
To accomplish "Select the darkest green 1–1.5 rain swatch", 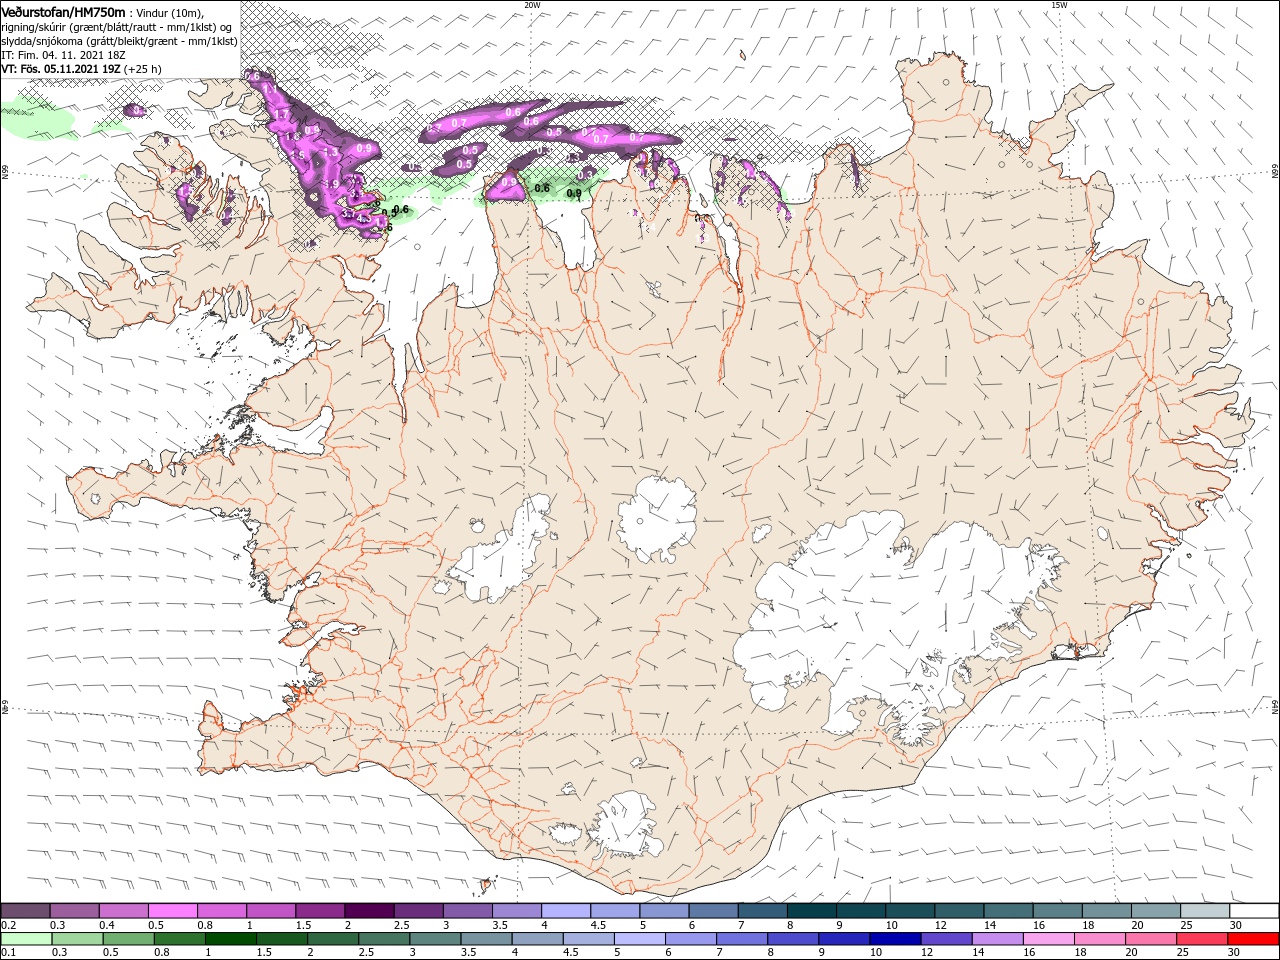I will 232,939.
